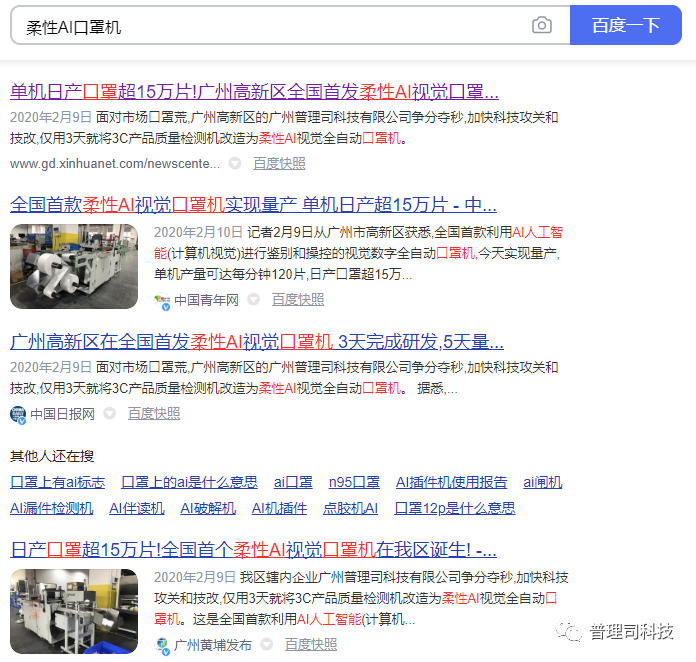Open 百度快照 for the xinhuanet result
Image resolution: width=696 pixels, height=662 pixels.
[279, 163]
